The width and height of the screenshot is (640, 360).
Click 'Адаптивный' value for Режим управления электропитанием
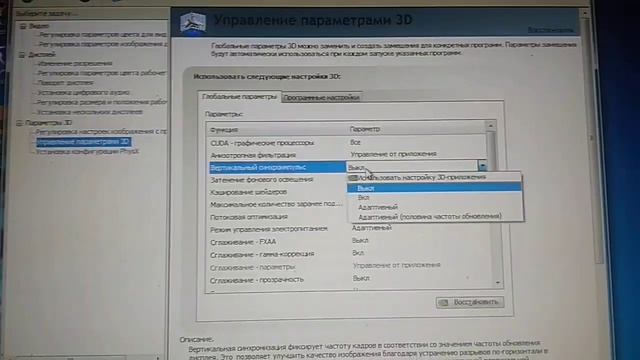(372, 228)
